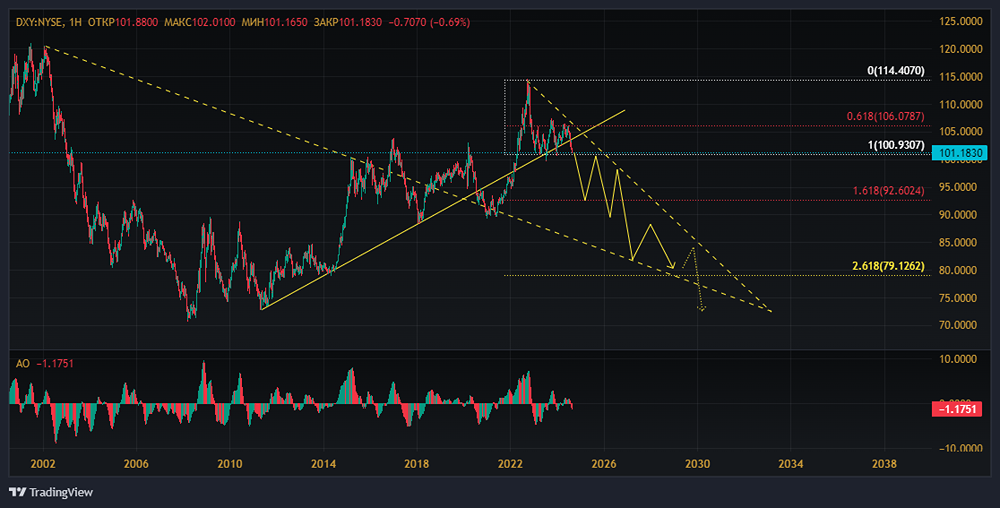Select the Fibonacci level 1(100.9307) label
Viewport: 1000px width, 508px height.
tap(895, 145)
